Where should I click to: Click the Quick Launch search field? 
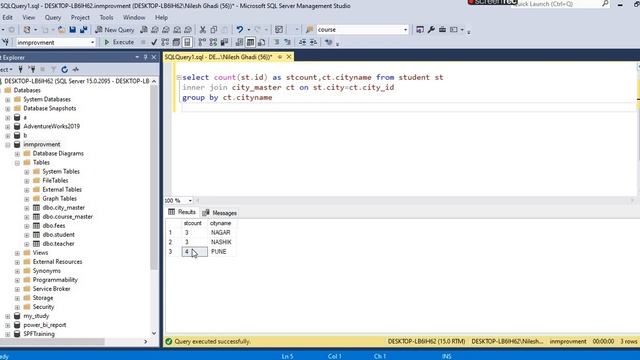pyautogui.click(x=557, y=4)
